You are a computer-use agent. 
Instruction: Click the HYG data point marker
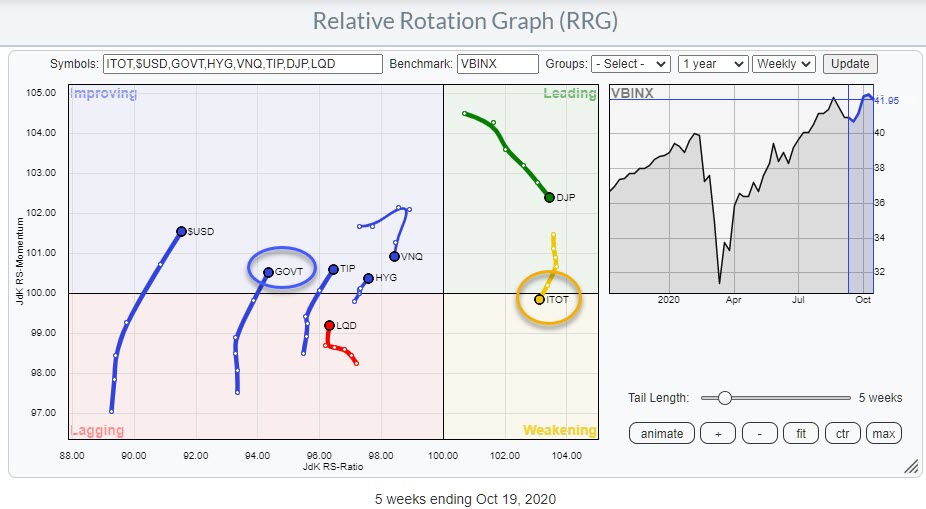pos(368,278)
